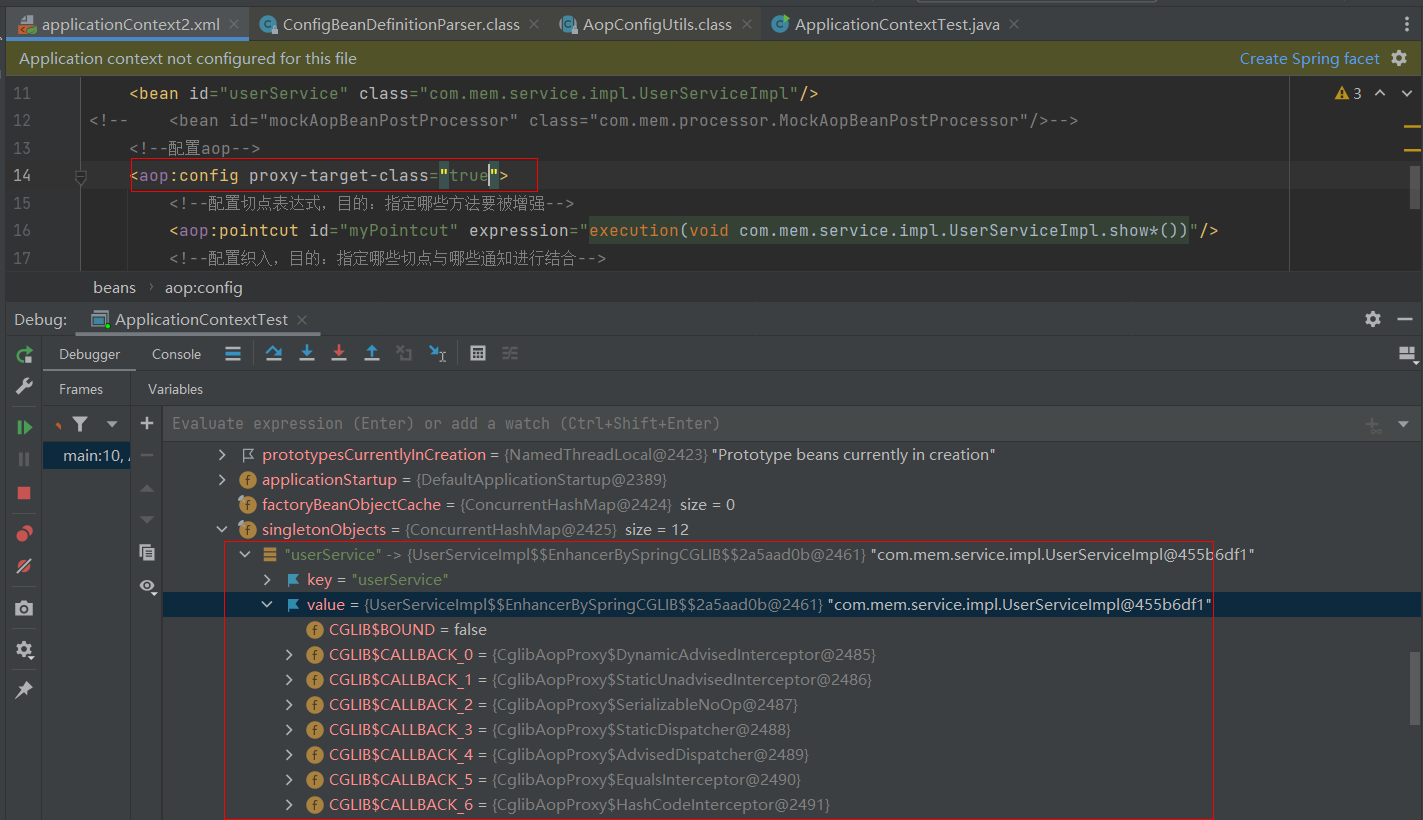Pin the debug tab
Screen dimensions: 1423x820
[x=24, y=690]
